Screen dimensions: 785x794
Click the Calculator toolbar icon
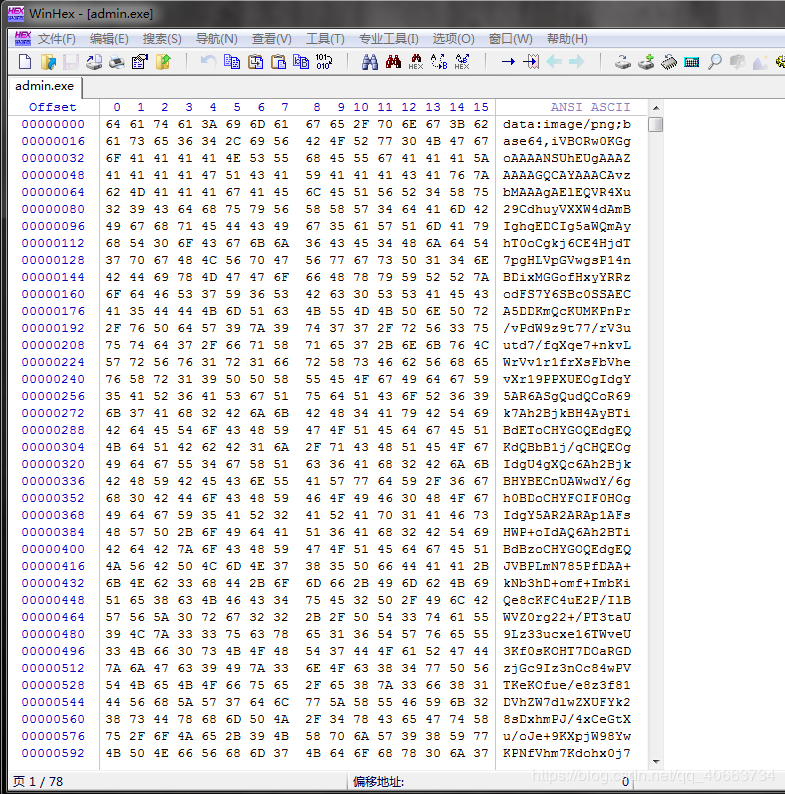(x=692, y=62)
